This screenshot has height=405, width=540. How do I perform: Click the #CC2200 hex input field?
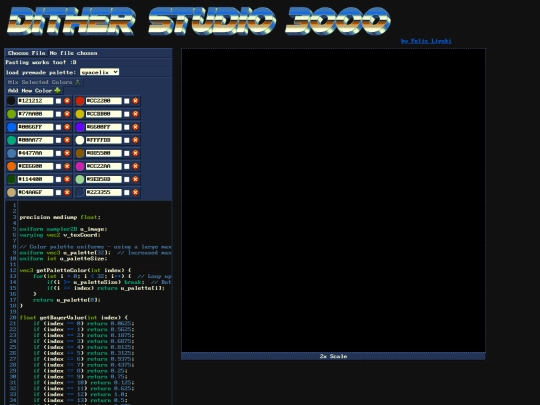(x=104, y=101)
